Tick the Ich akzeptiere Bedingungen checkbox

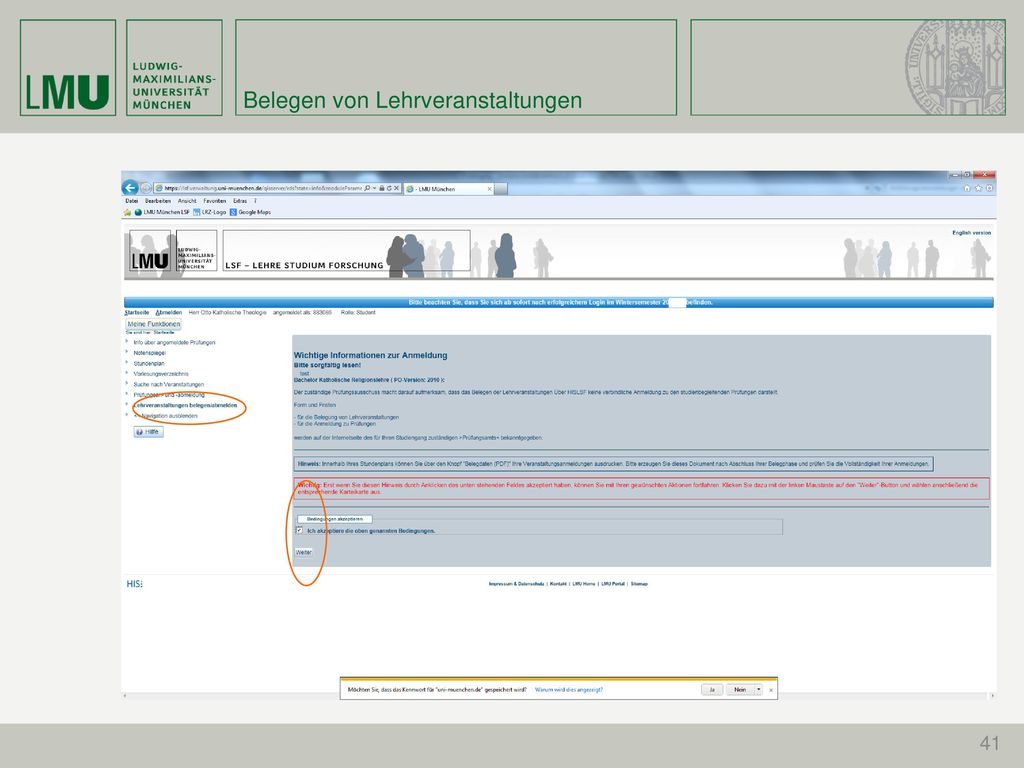300,530
